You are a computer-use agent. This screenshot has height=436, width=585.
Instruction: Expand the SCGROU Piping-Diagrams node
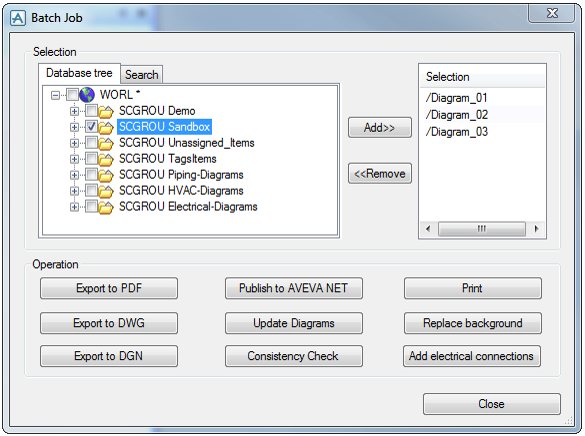tap(74, 175)
